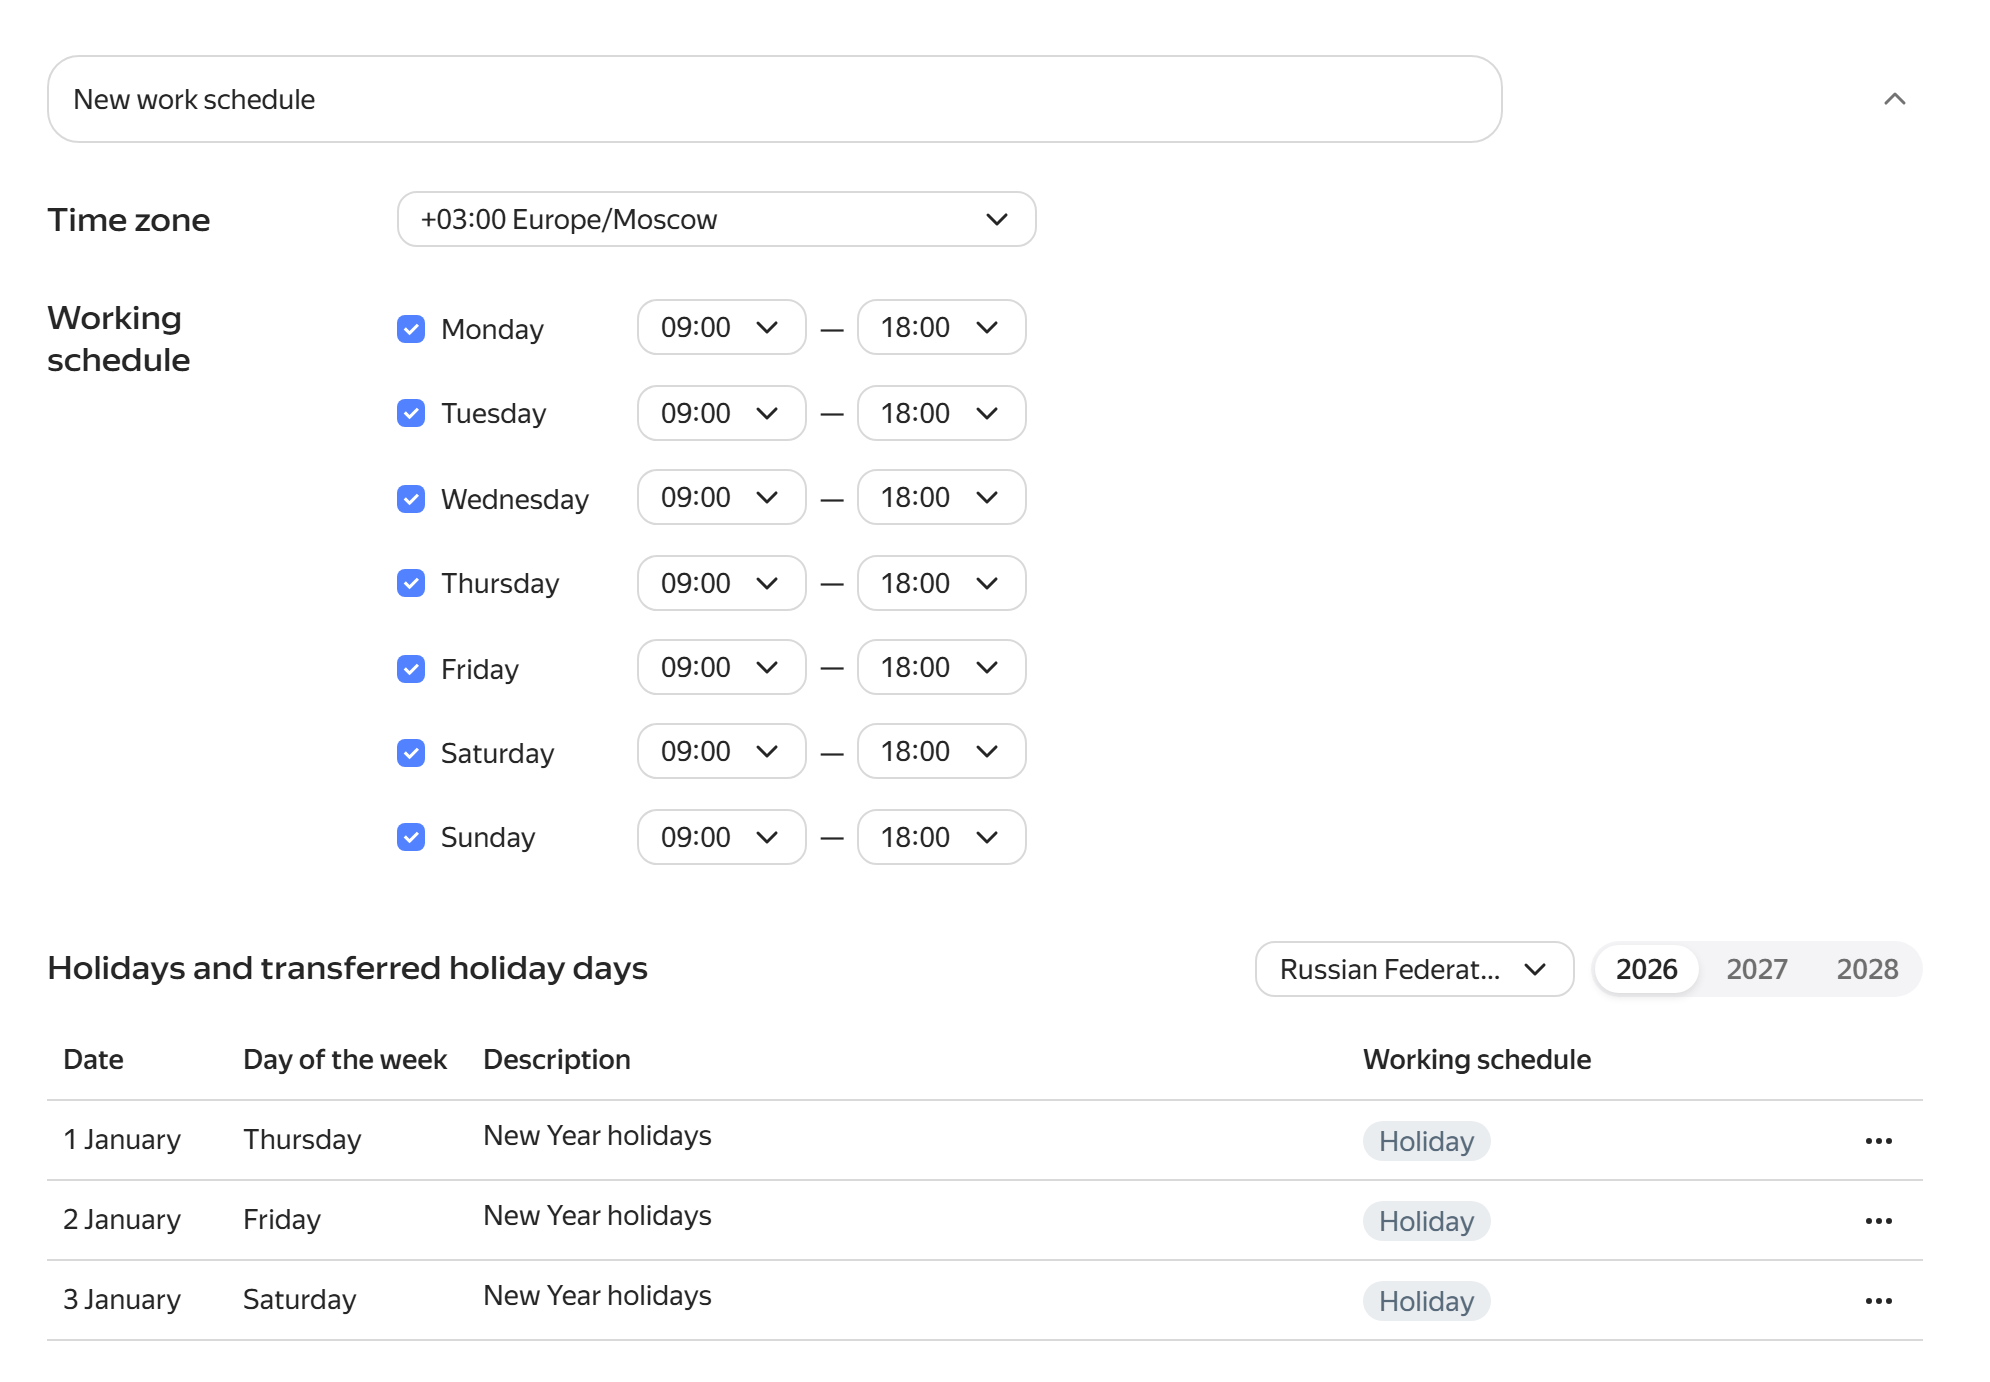Screen dimensions: 1990x1382
Task: Open more options for 2 January
Action: coord(1879,1221)
